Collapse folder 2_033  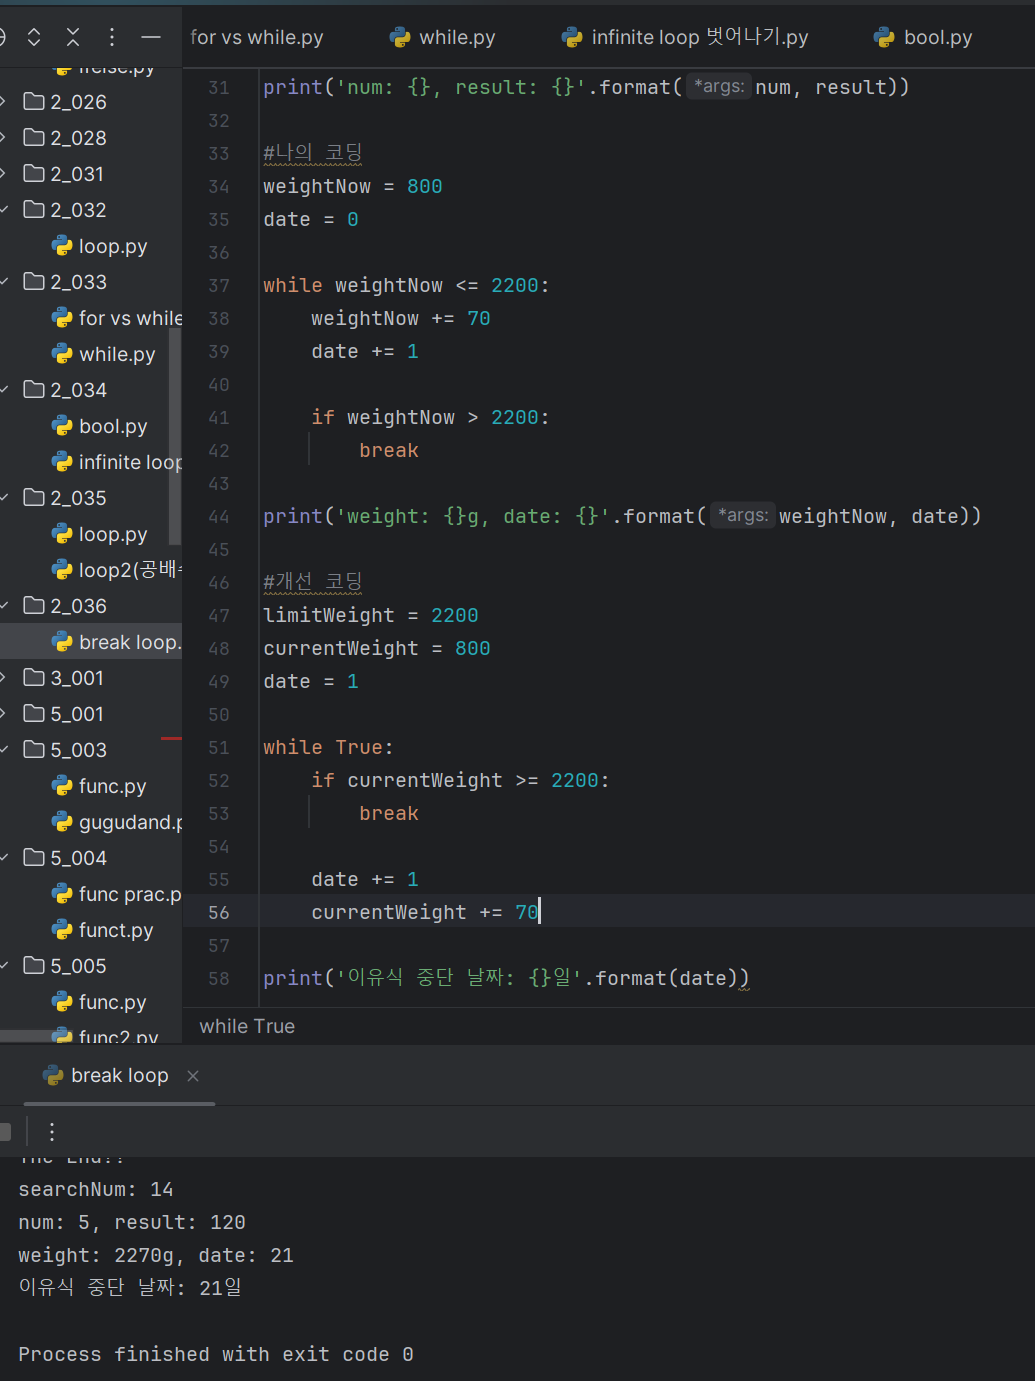pyautogui.click(x=4, y=282)
